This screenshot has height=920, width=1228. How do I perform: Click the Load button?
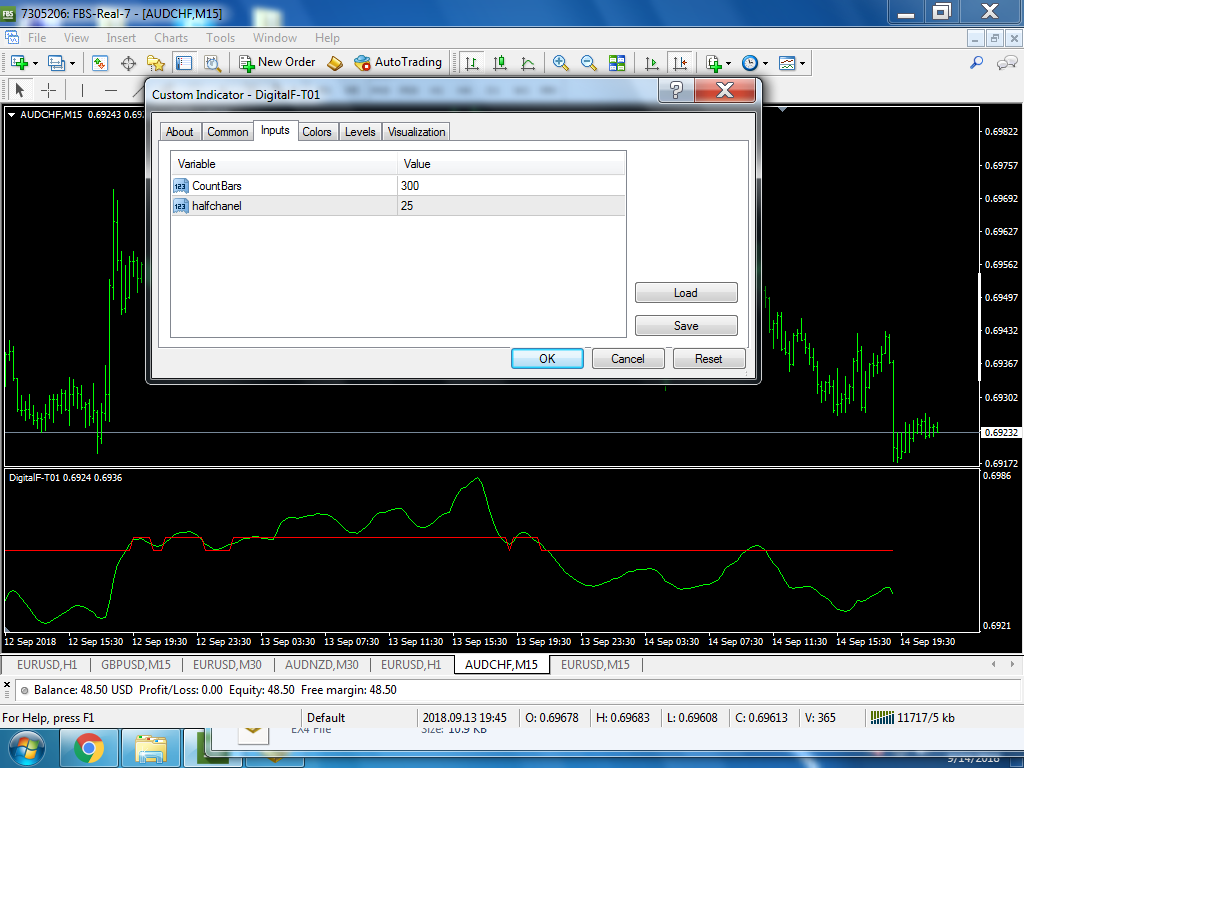click(686, 293)
